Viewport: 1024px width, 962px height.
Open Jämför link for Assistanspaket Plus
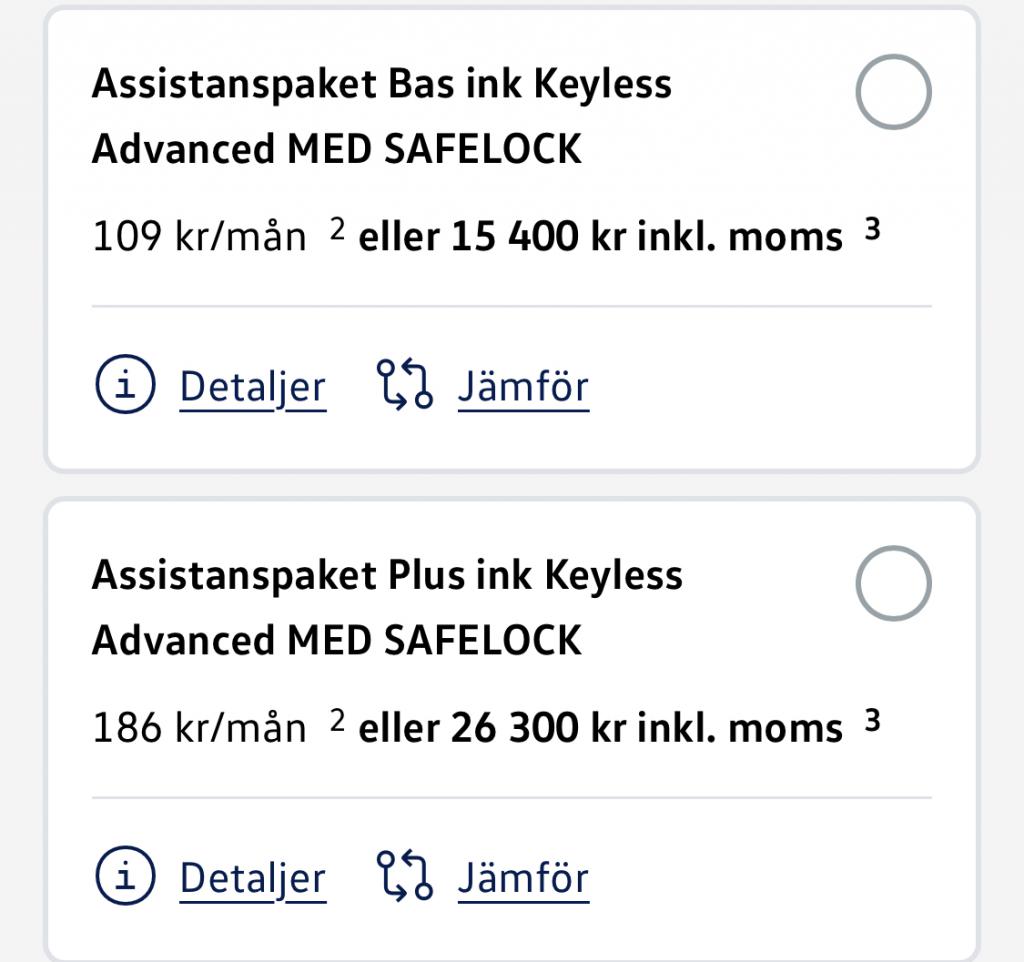tap(523, 879)
